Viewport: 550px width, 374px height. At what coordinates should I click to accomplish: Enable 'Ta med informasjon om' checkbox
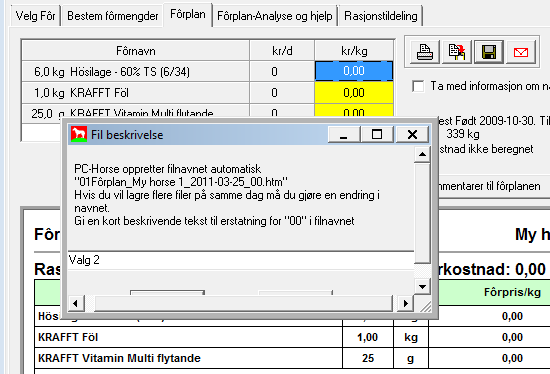(418, 86)
